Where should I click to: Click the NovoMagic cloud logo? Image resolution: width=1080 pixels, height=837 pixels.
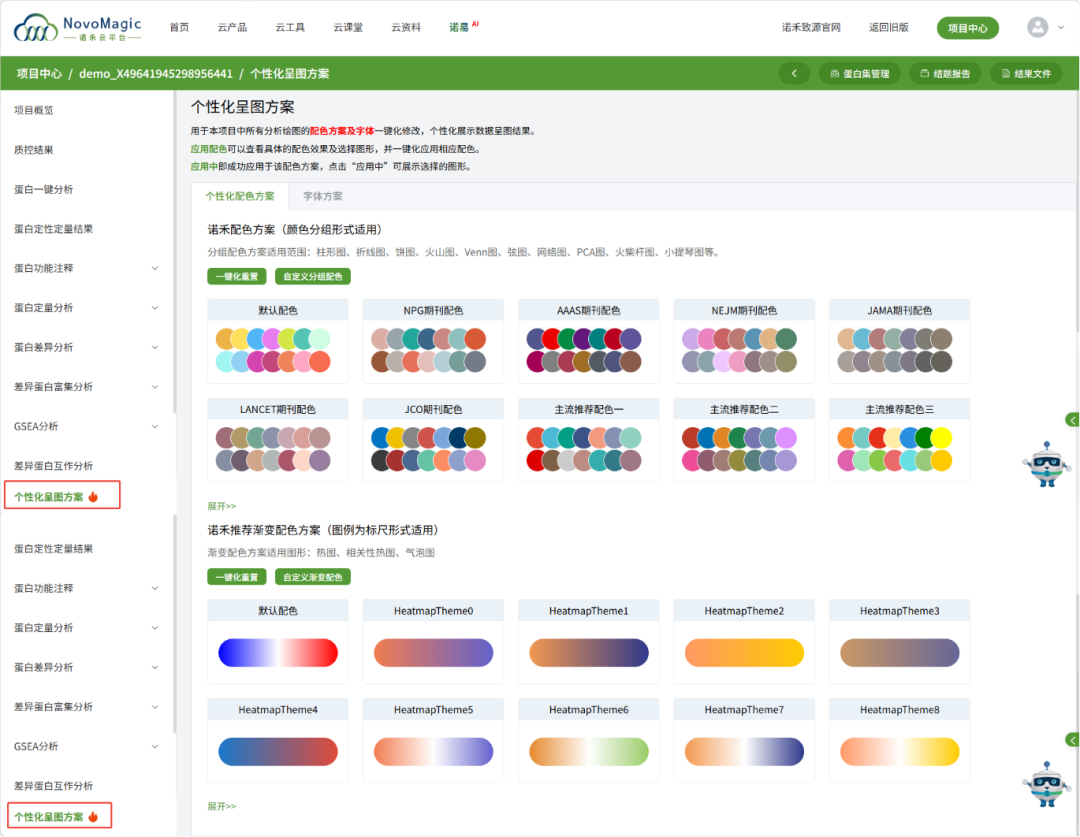pos(77,28)
